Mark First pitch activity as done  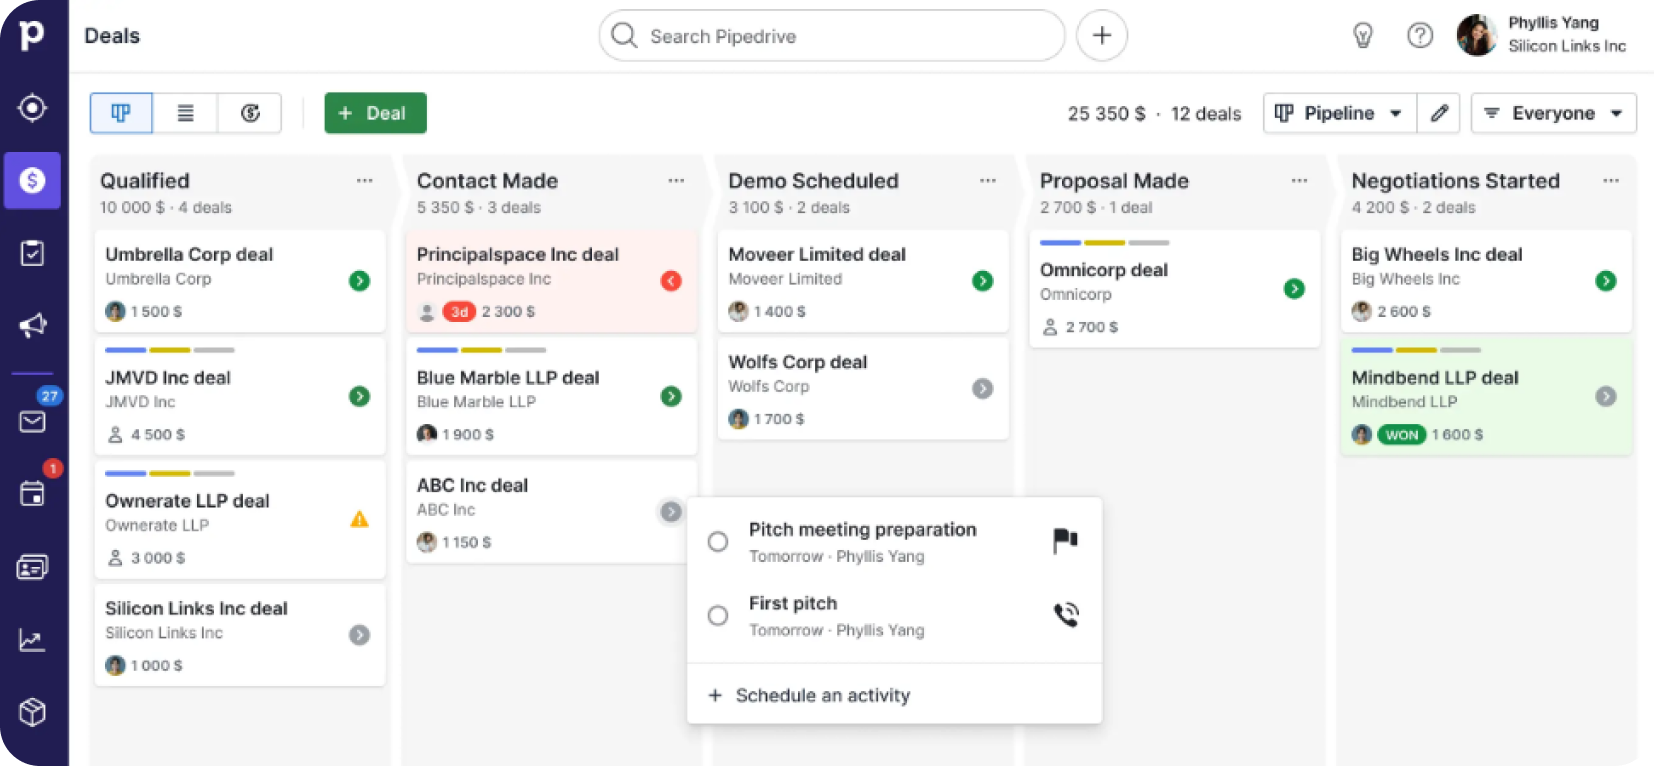[x=718, y=616]
